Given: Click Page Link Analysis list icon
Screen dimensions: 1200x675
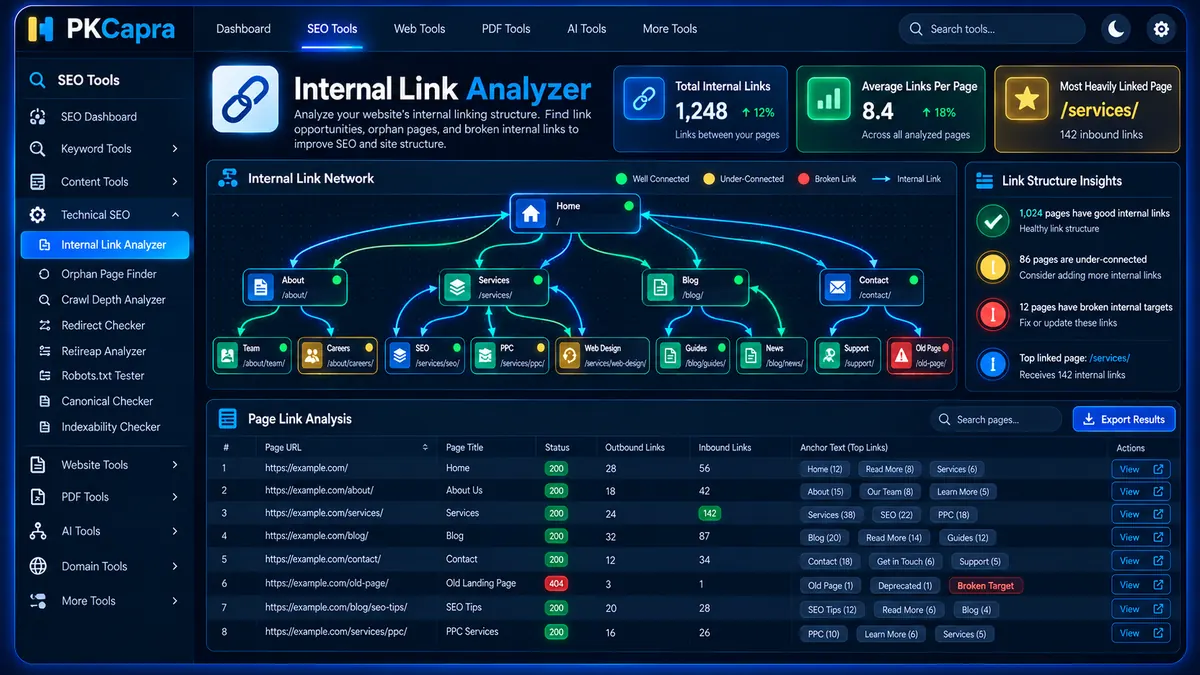Looking at the screenshot, I should tap(228, 419).
